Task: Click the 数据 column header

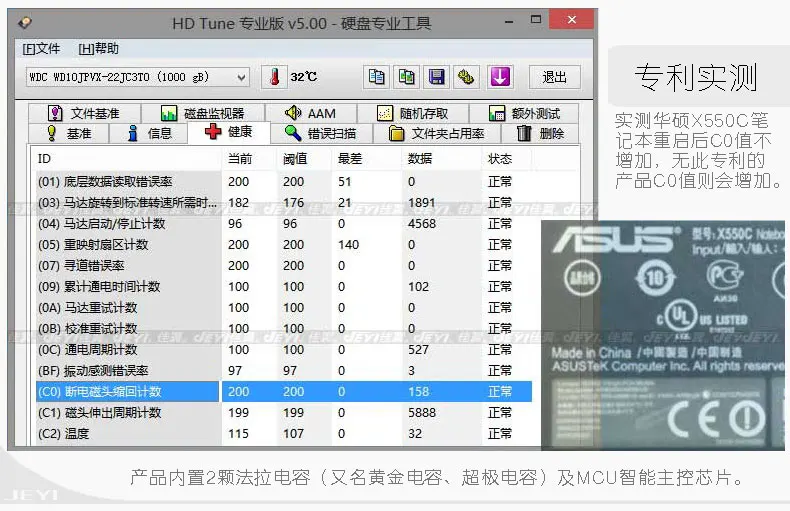Action: click(442, 159)
